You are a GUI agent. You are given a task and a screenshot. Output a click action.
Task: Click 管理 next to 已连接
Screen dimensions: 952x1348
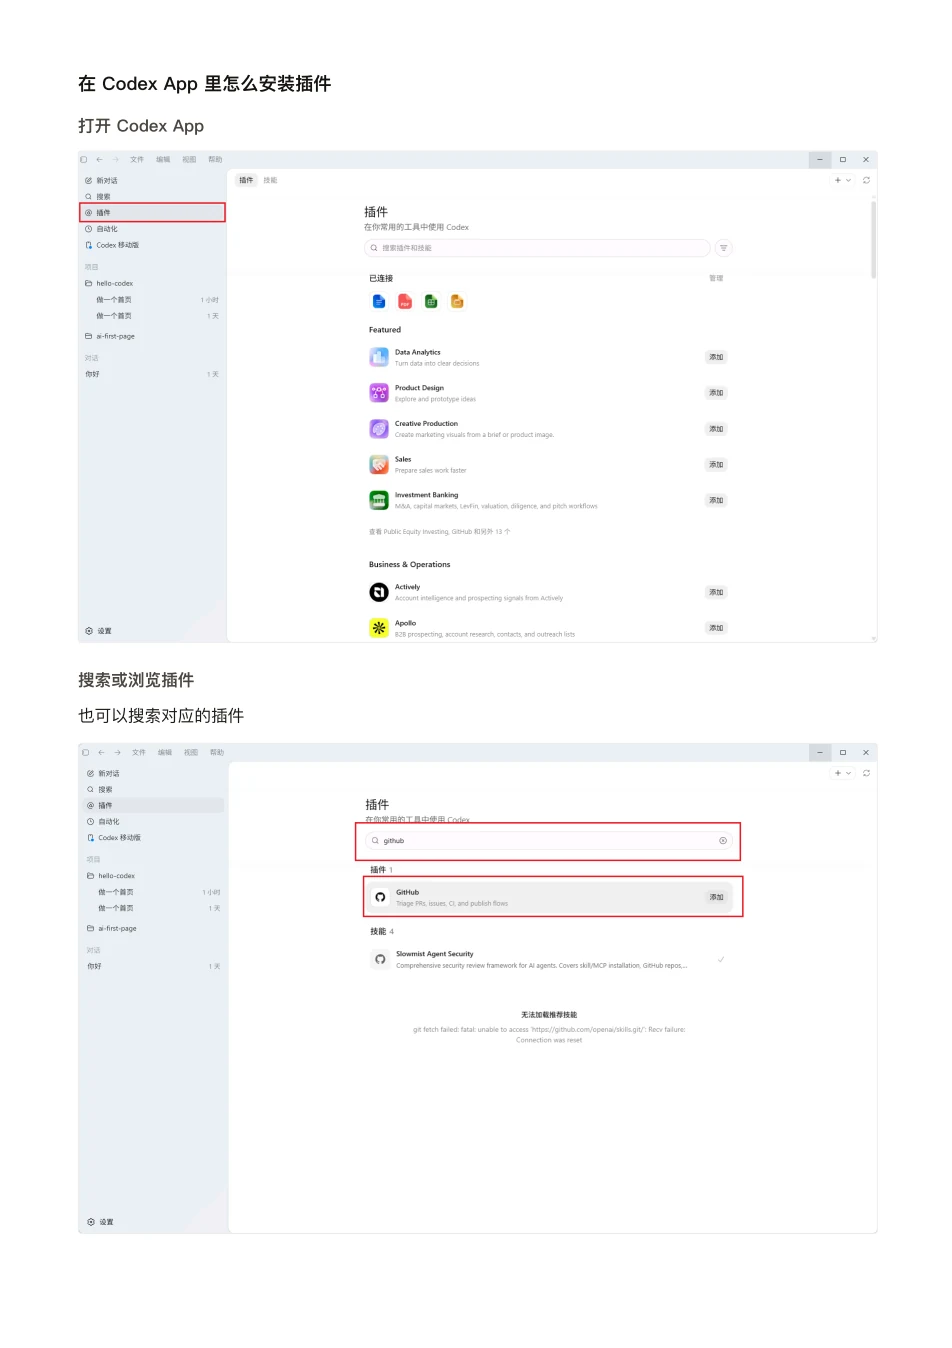[716, 278]
